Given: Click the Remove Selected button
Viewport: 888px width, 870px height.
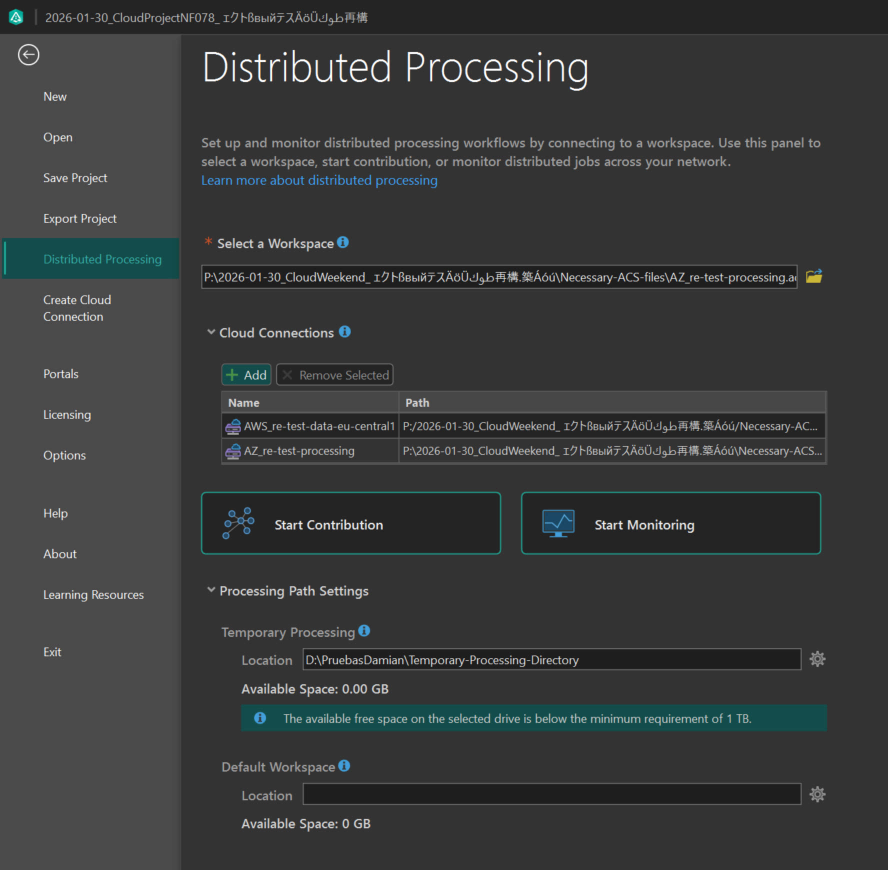Looking at the screenshot, I should [x=335, y=375].
